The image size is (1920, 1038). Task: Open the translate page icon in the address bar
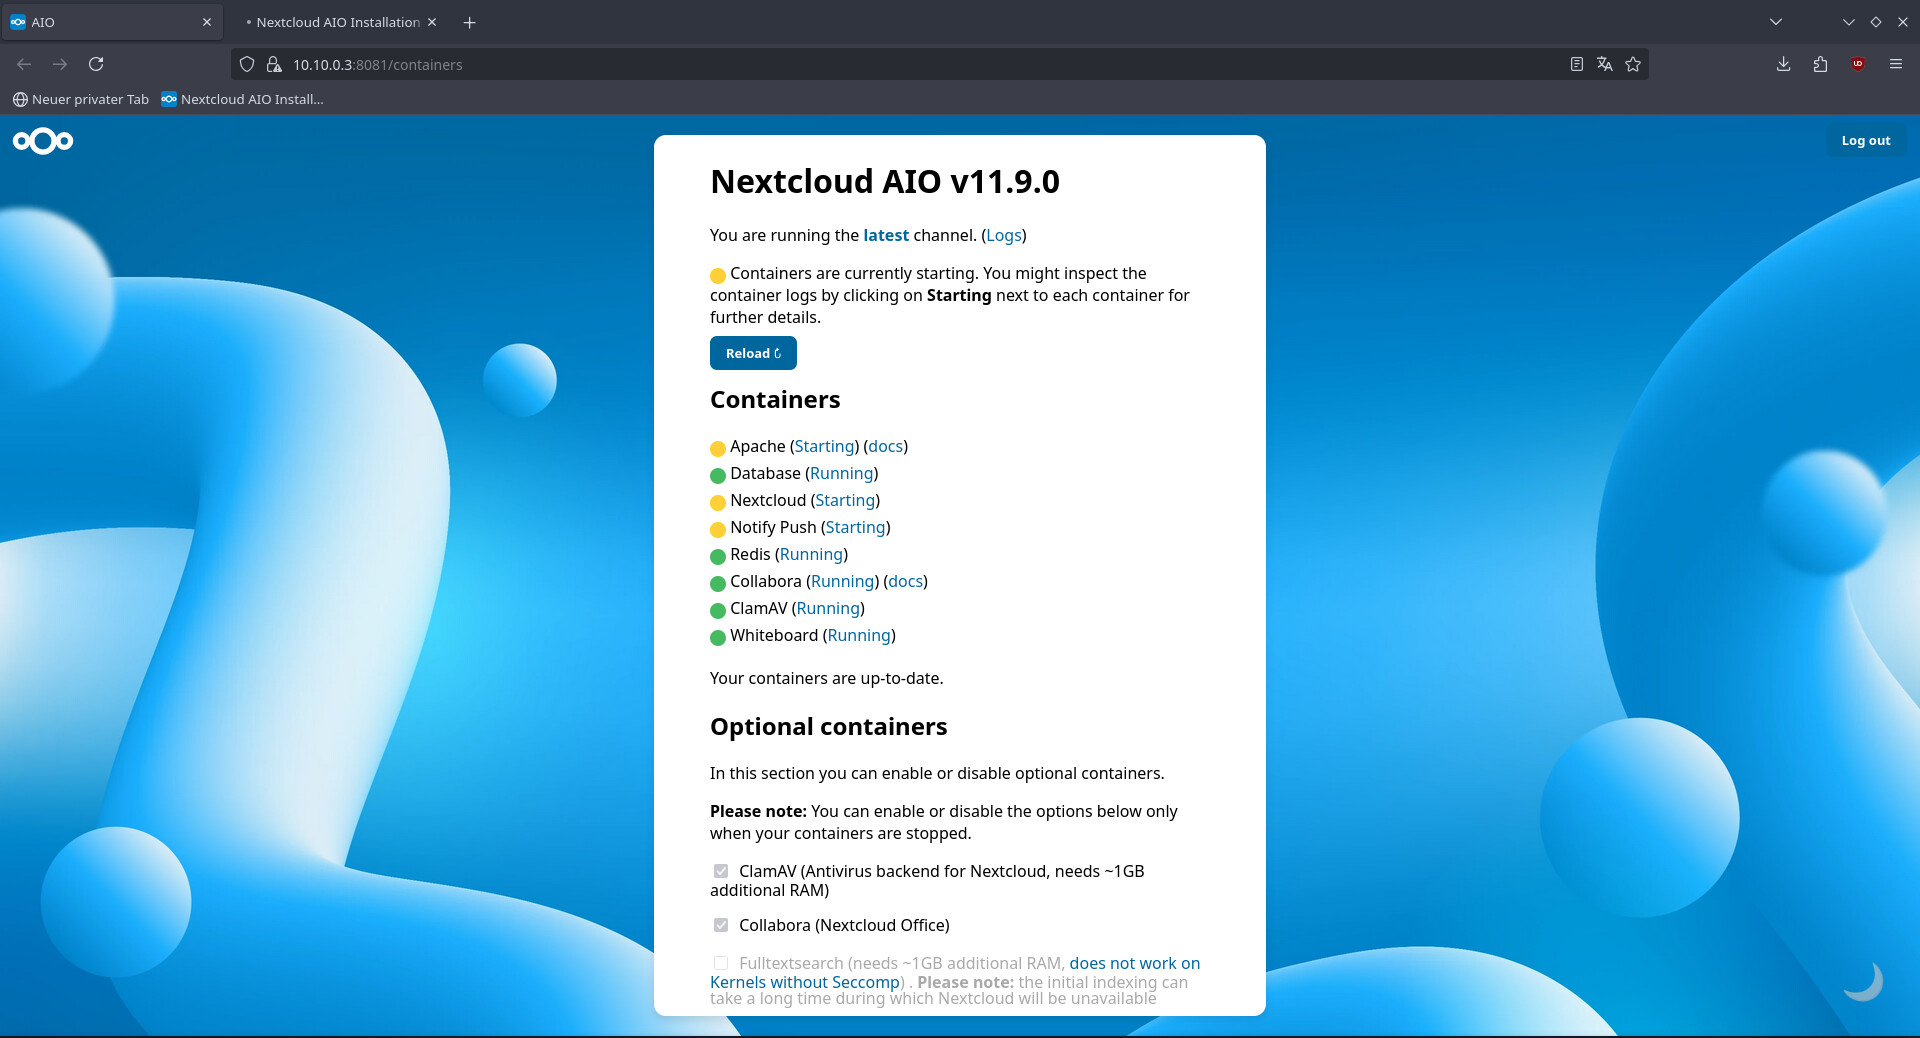pyautogui.click(x=1605, y=64)
